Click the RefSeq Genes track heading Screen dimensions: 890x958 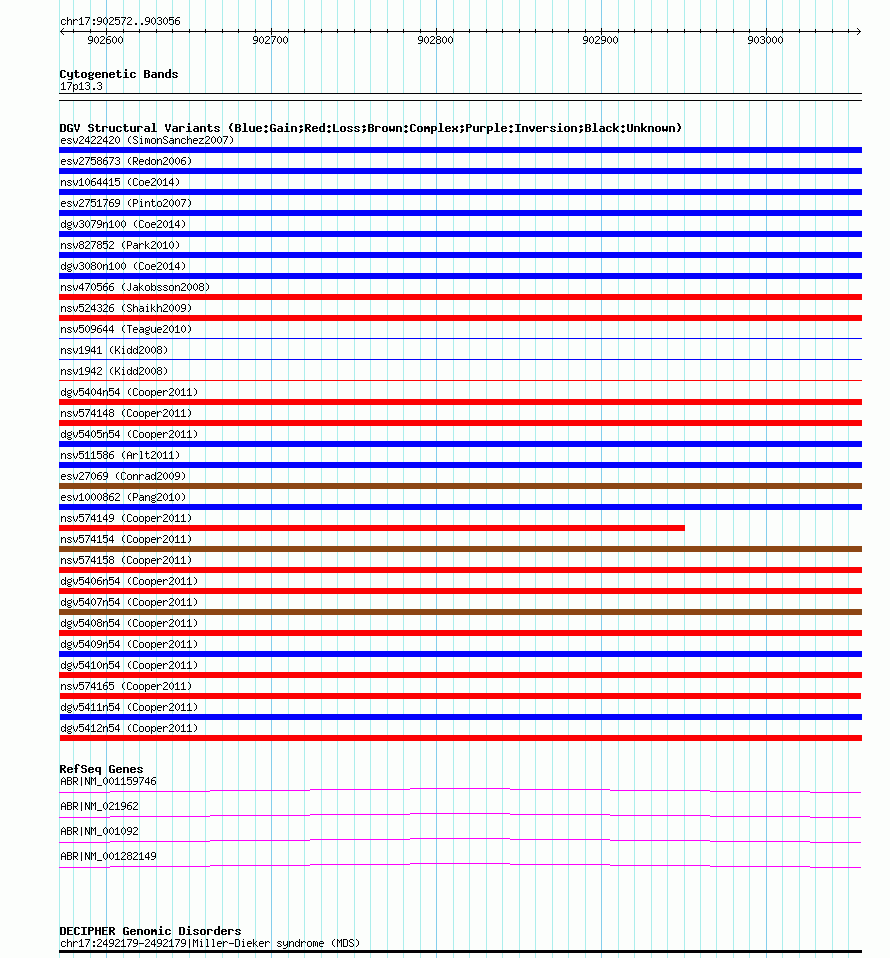tap(101, 769)
